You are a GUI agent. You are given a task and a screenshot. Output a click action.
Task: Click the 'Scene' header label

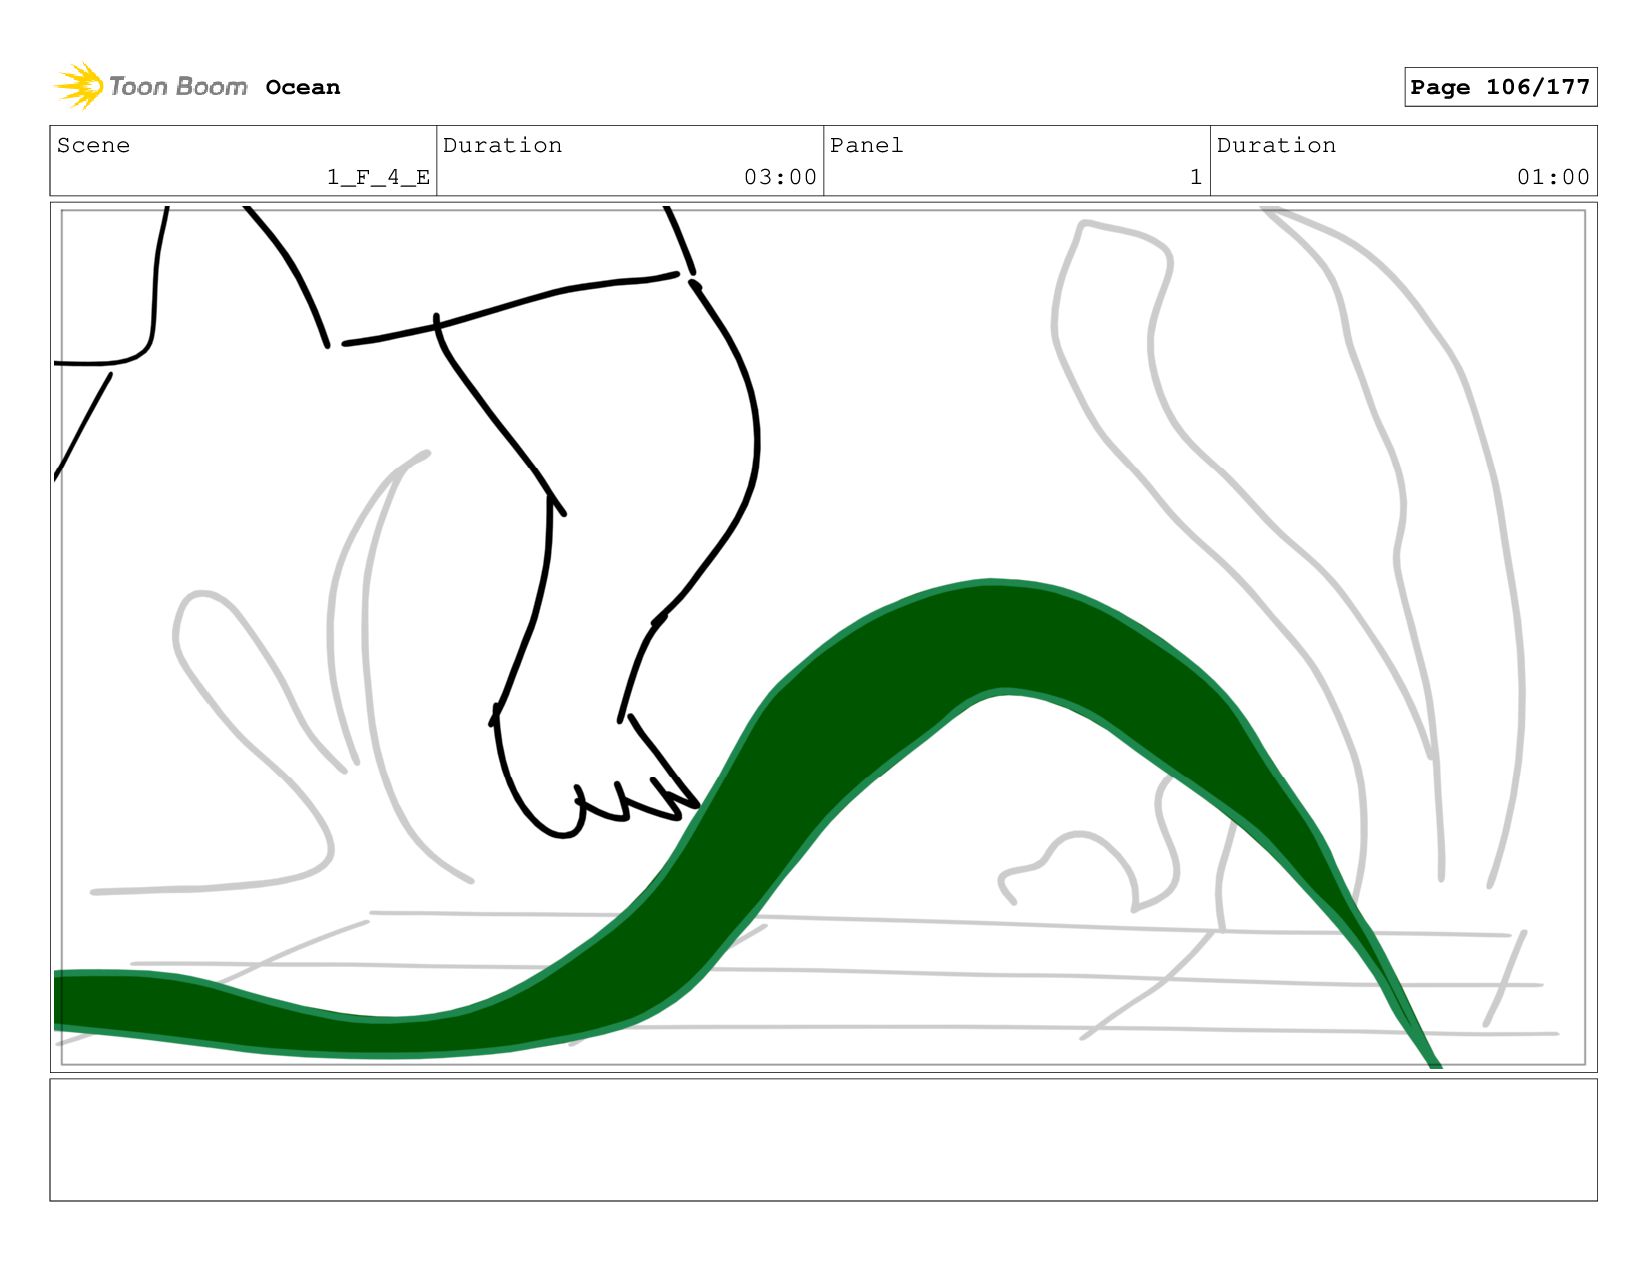93,145
